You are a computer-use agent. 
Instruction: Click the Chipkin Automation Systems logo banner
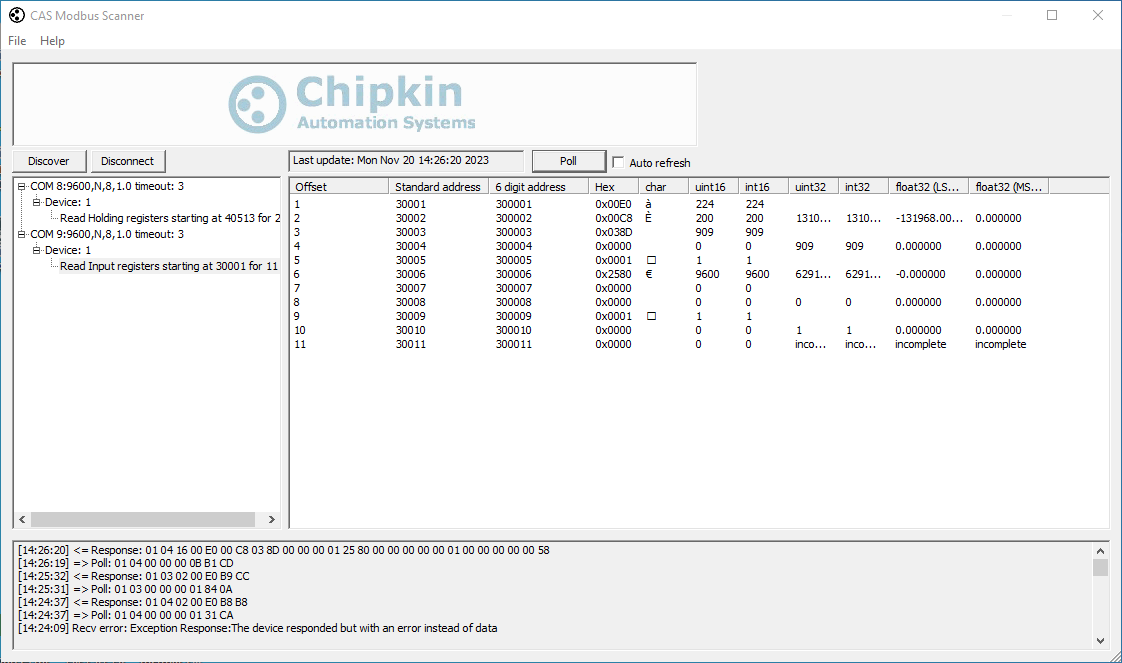(x=354, y=104)
